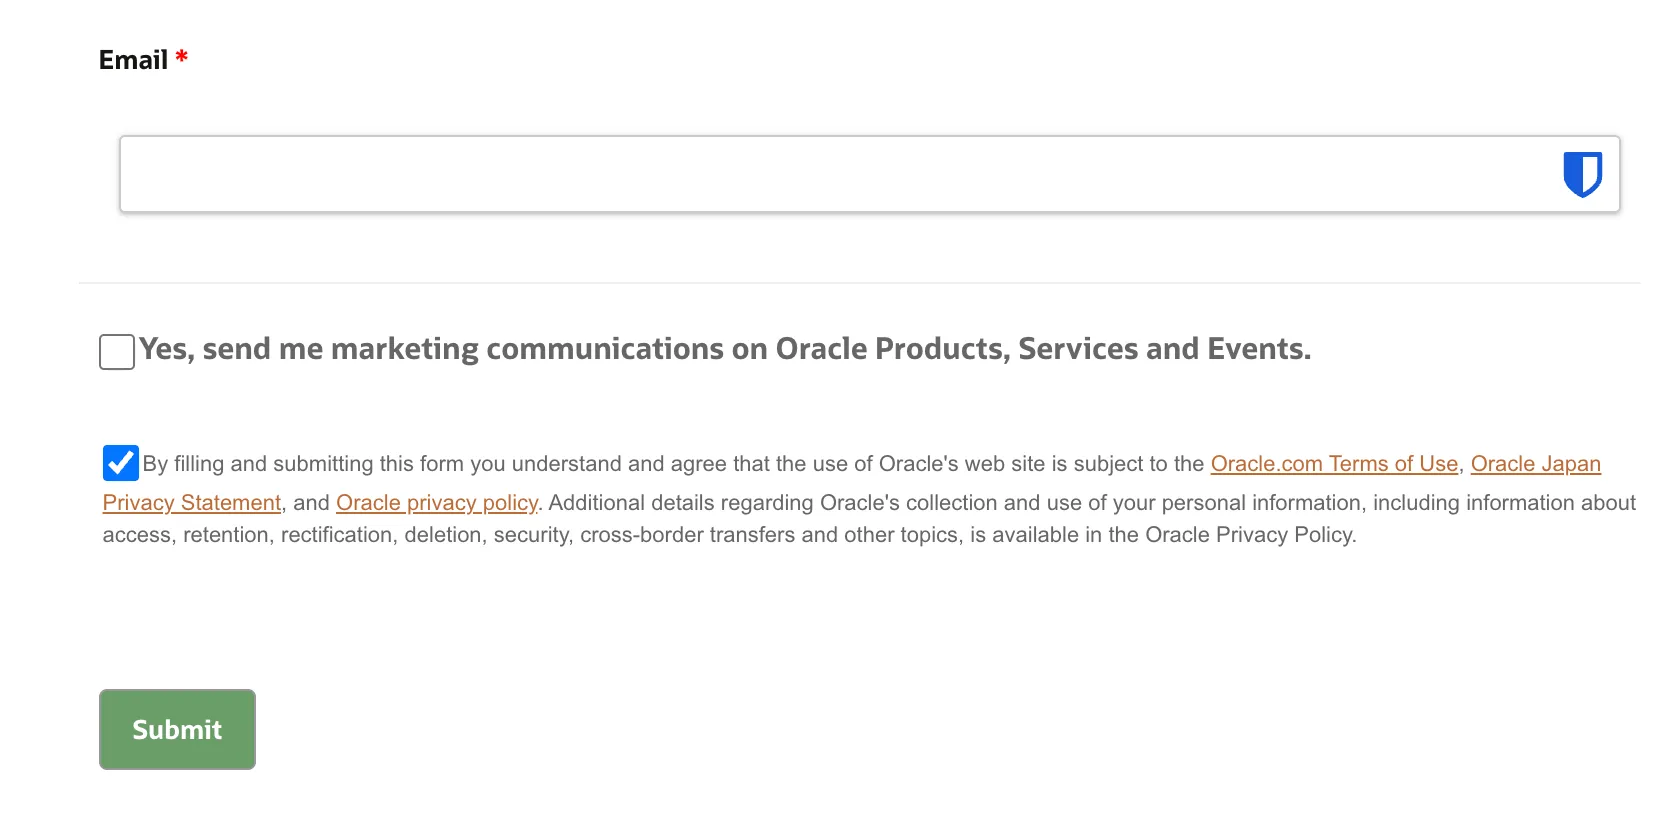This screenshot has width=1678, height=834.
Task: Click the blue checkmark in the agreement box
Action: 120,463
